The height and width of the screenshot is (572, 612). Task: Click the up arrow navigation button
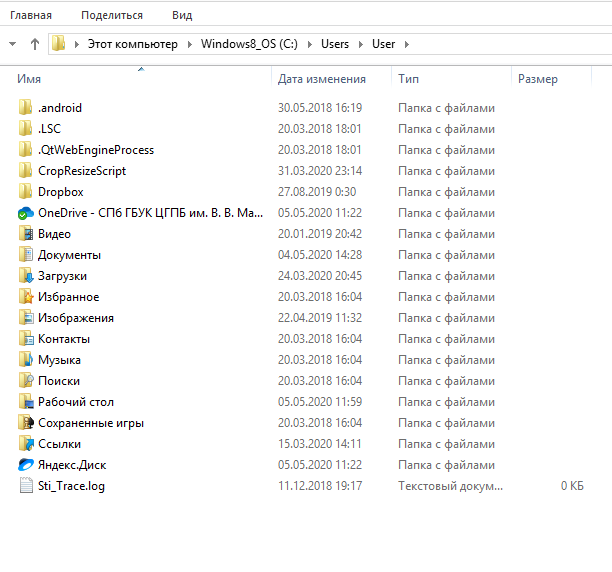pyautogui.click(x=35, y=44)
